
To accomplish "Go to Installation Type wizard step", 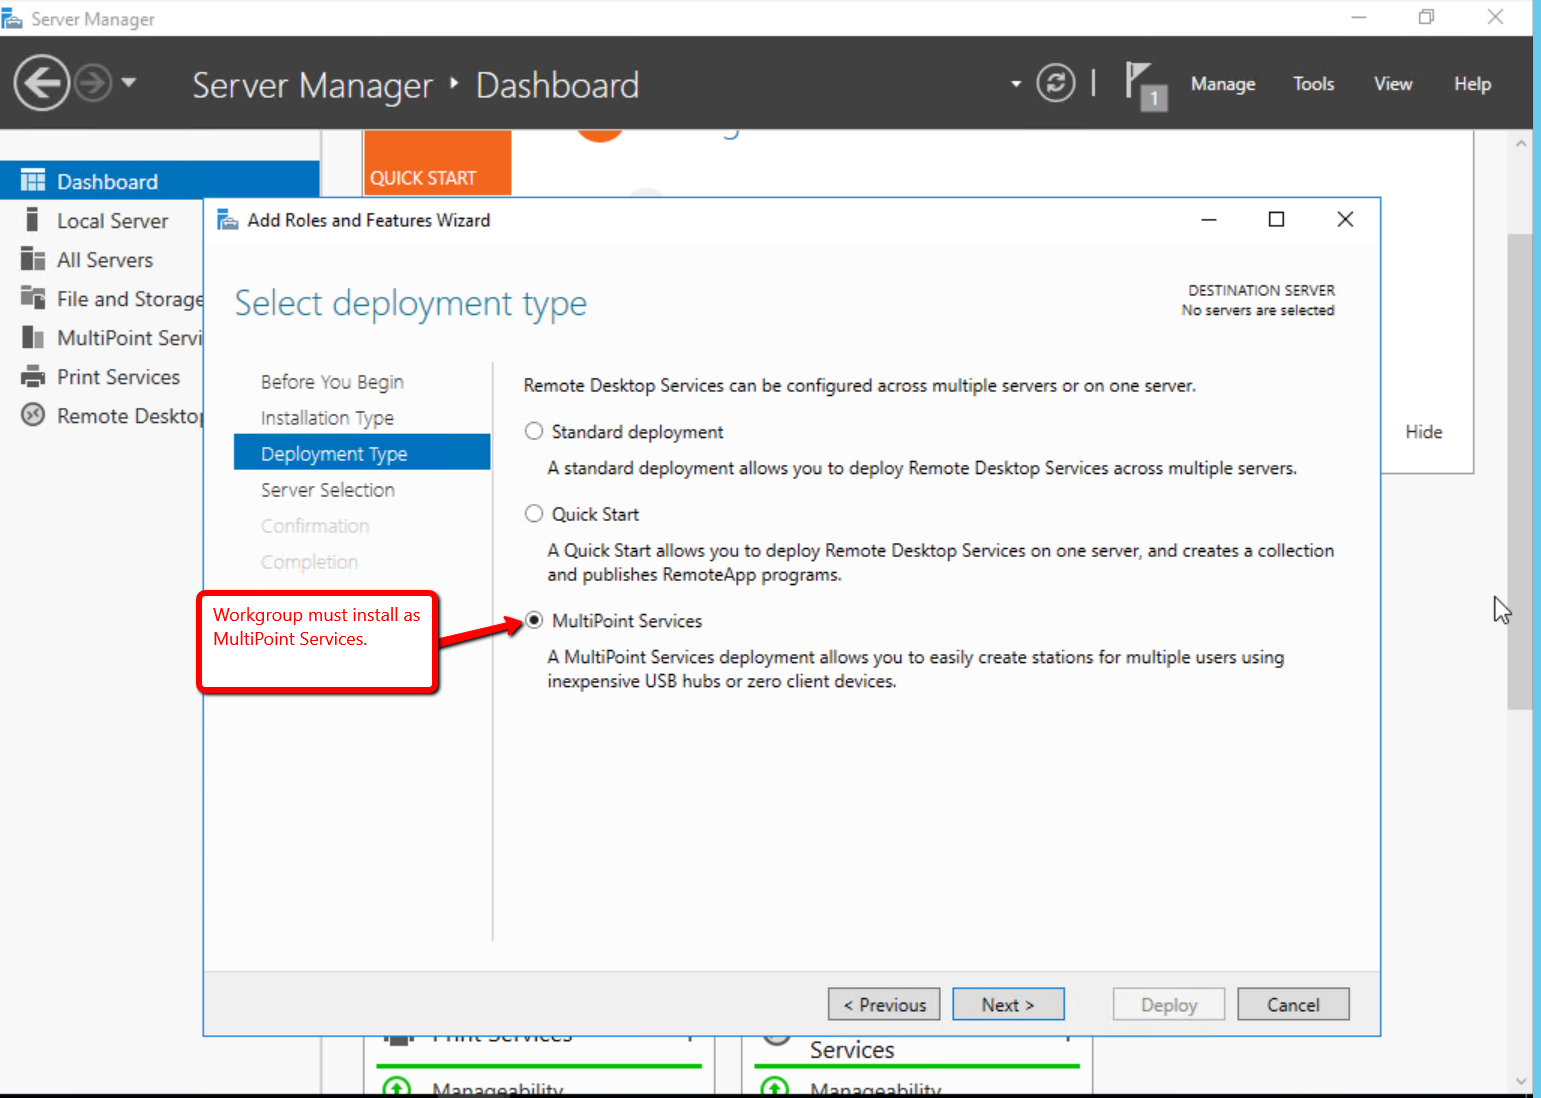I will pos(327,418).
